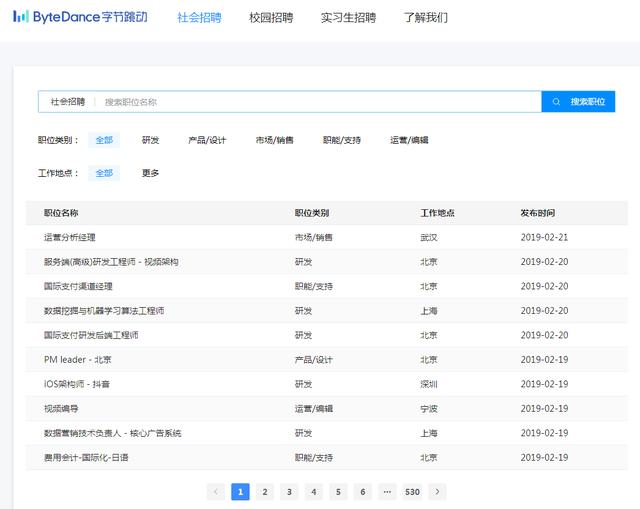
Task: Open the 数据挖掘与机器学习算法工程师 posting
Action: click(104, 311)
